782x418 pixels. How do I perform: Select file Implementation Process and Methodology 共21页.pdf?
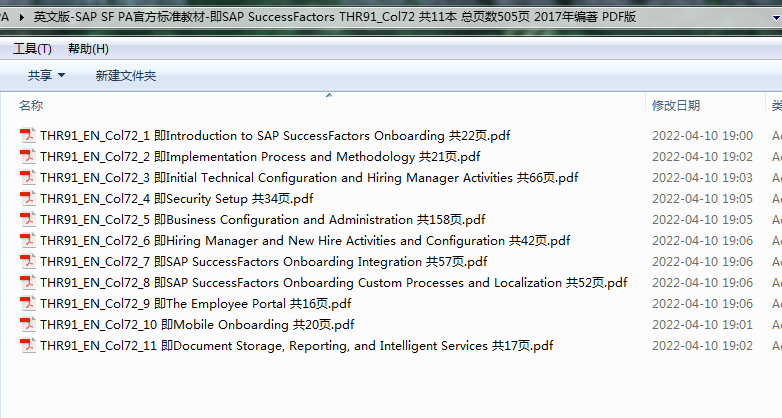point(260,157)
